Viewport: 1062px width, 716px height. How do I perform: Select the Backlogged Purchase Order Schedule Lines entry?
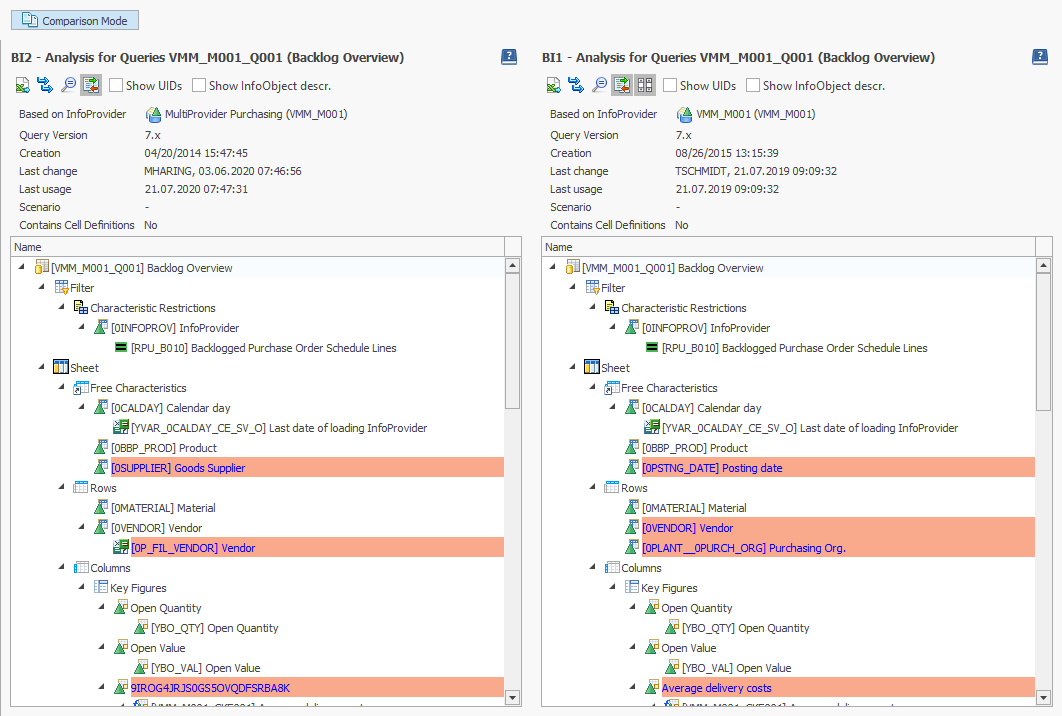point(259,347)
